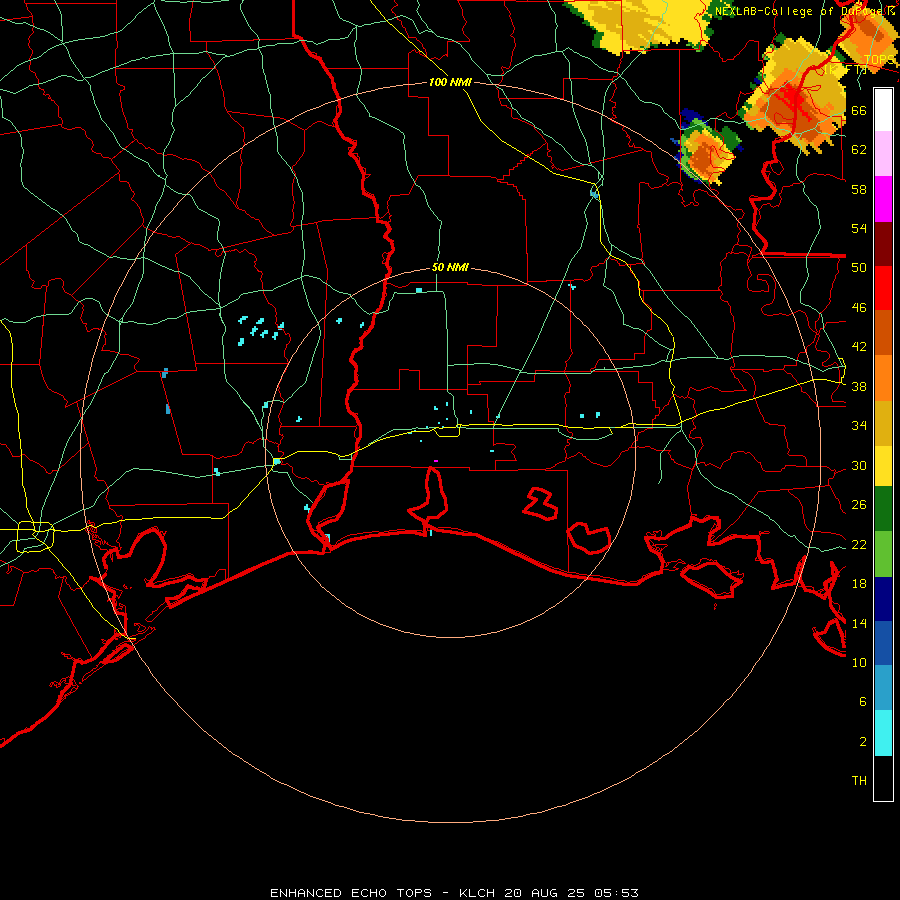
Task: Click the legend value '58'
Action: click(x=859, y=189)
